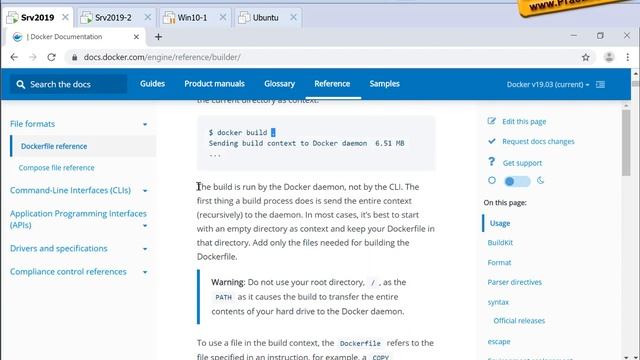Click the Get support question mark icon
The width and height of the screenshot is (640, 360).
click(491, 162)
